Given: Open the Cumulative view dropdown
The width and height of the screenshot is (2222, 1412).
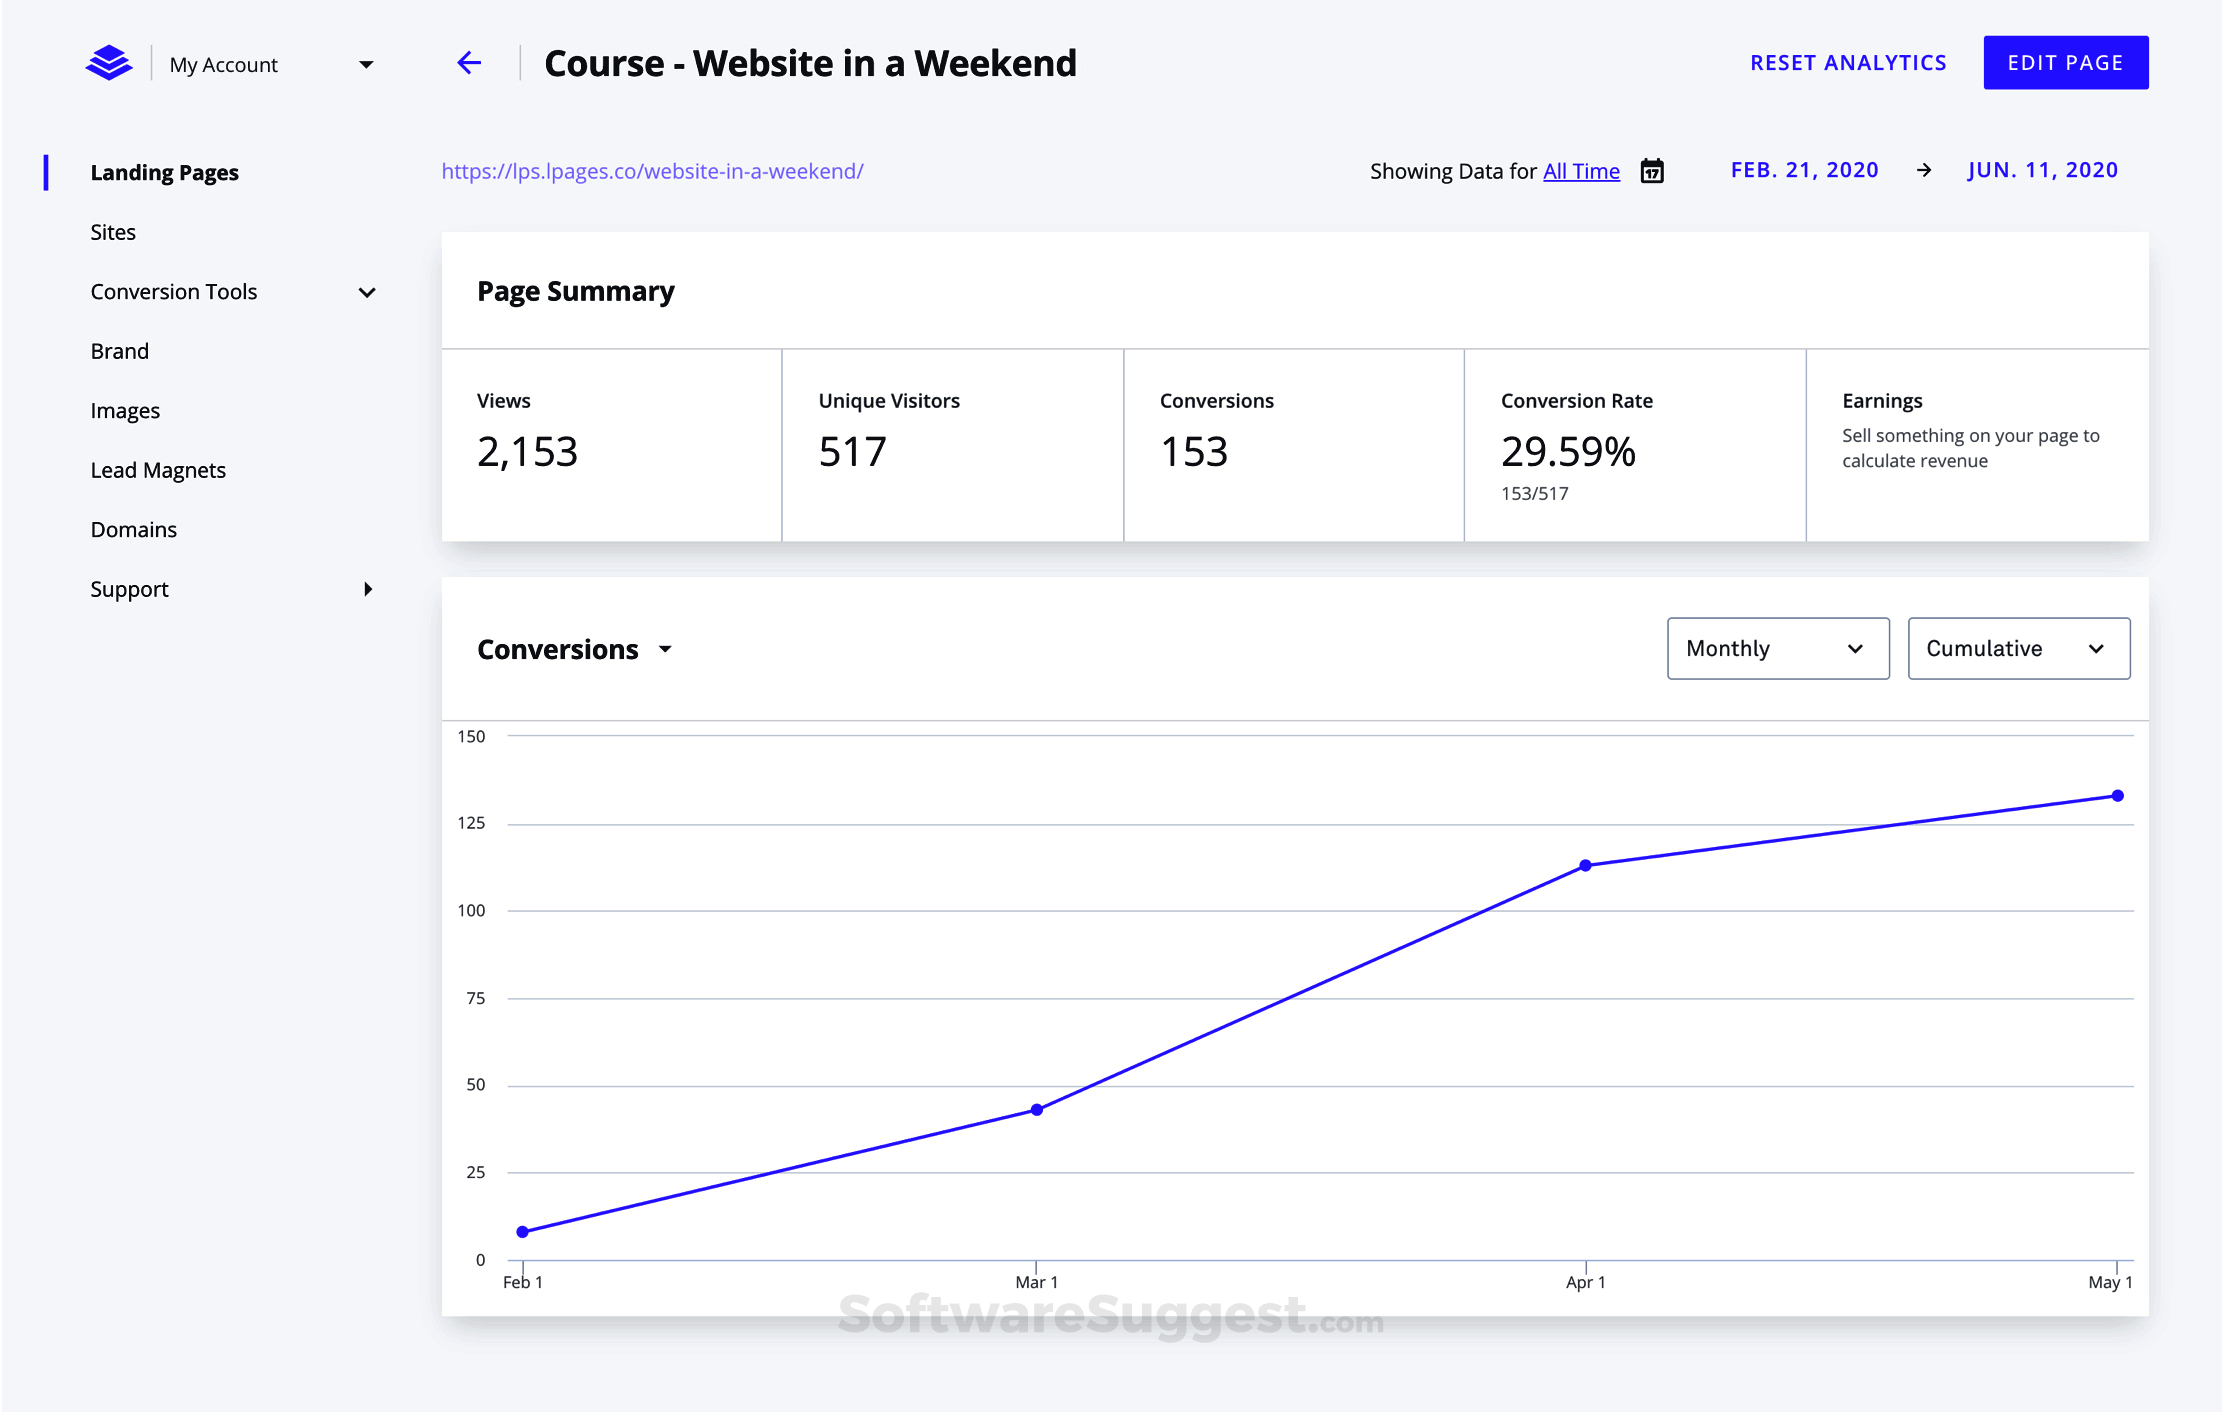Looking at the screenshot, I should [x=2018, y=649].
